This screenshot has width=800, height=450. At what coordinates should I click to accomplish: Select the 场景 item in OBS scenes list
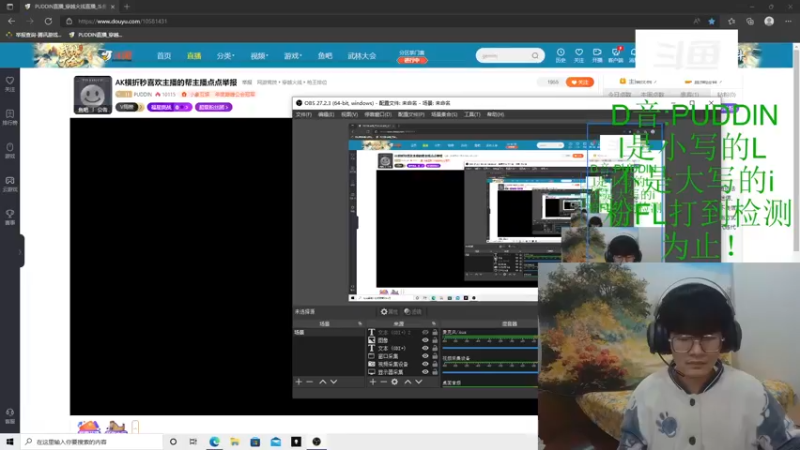click(329, 332)
